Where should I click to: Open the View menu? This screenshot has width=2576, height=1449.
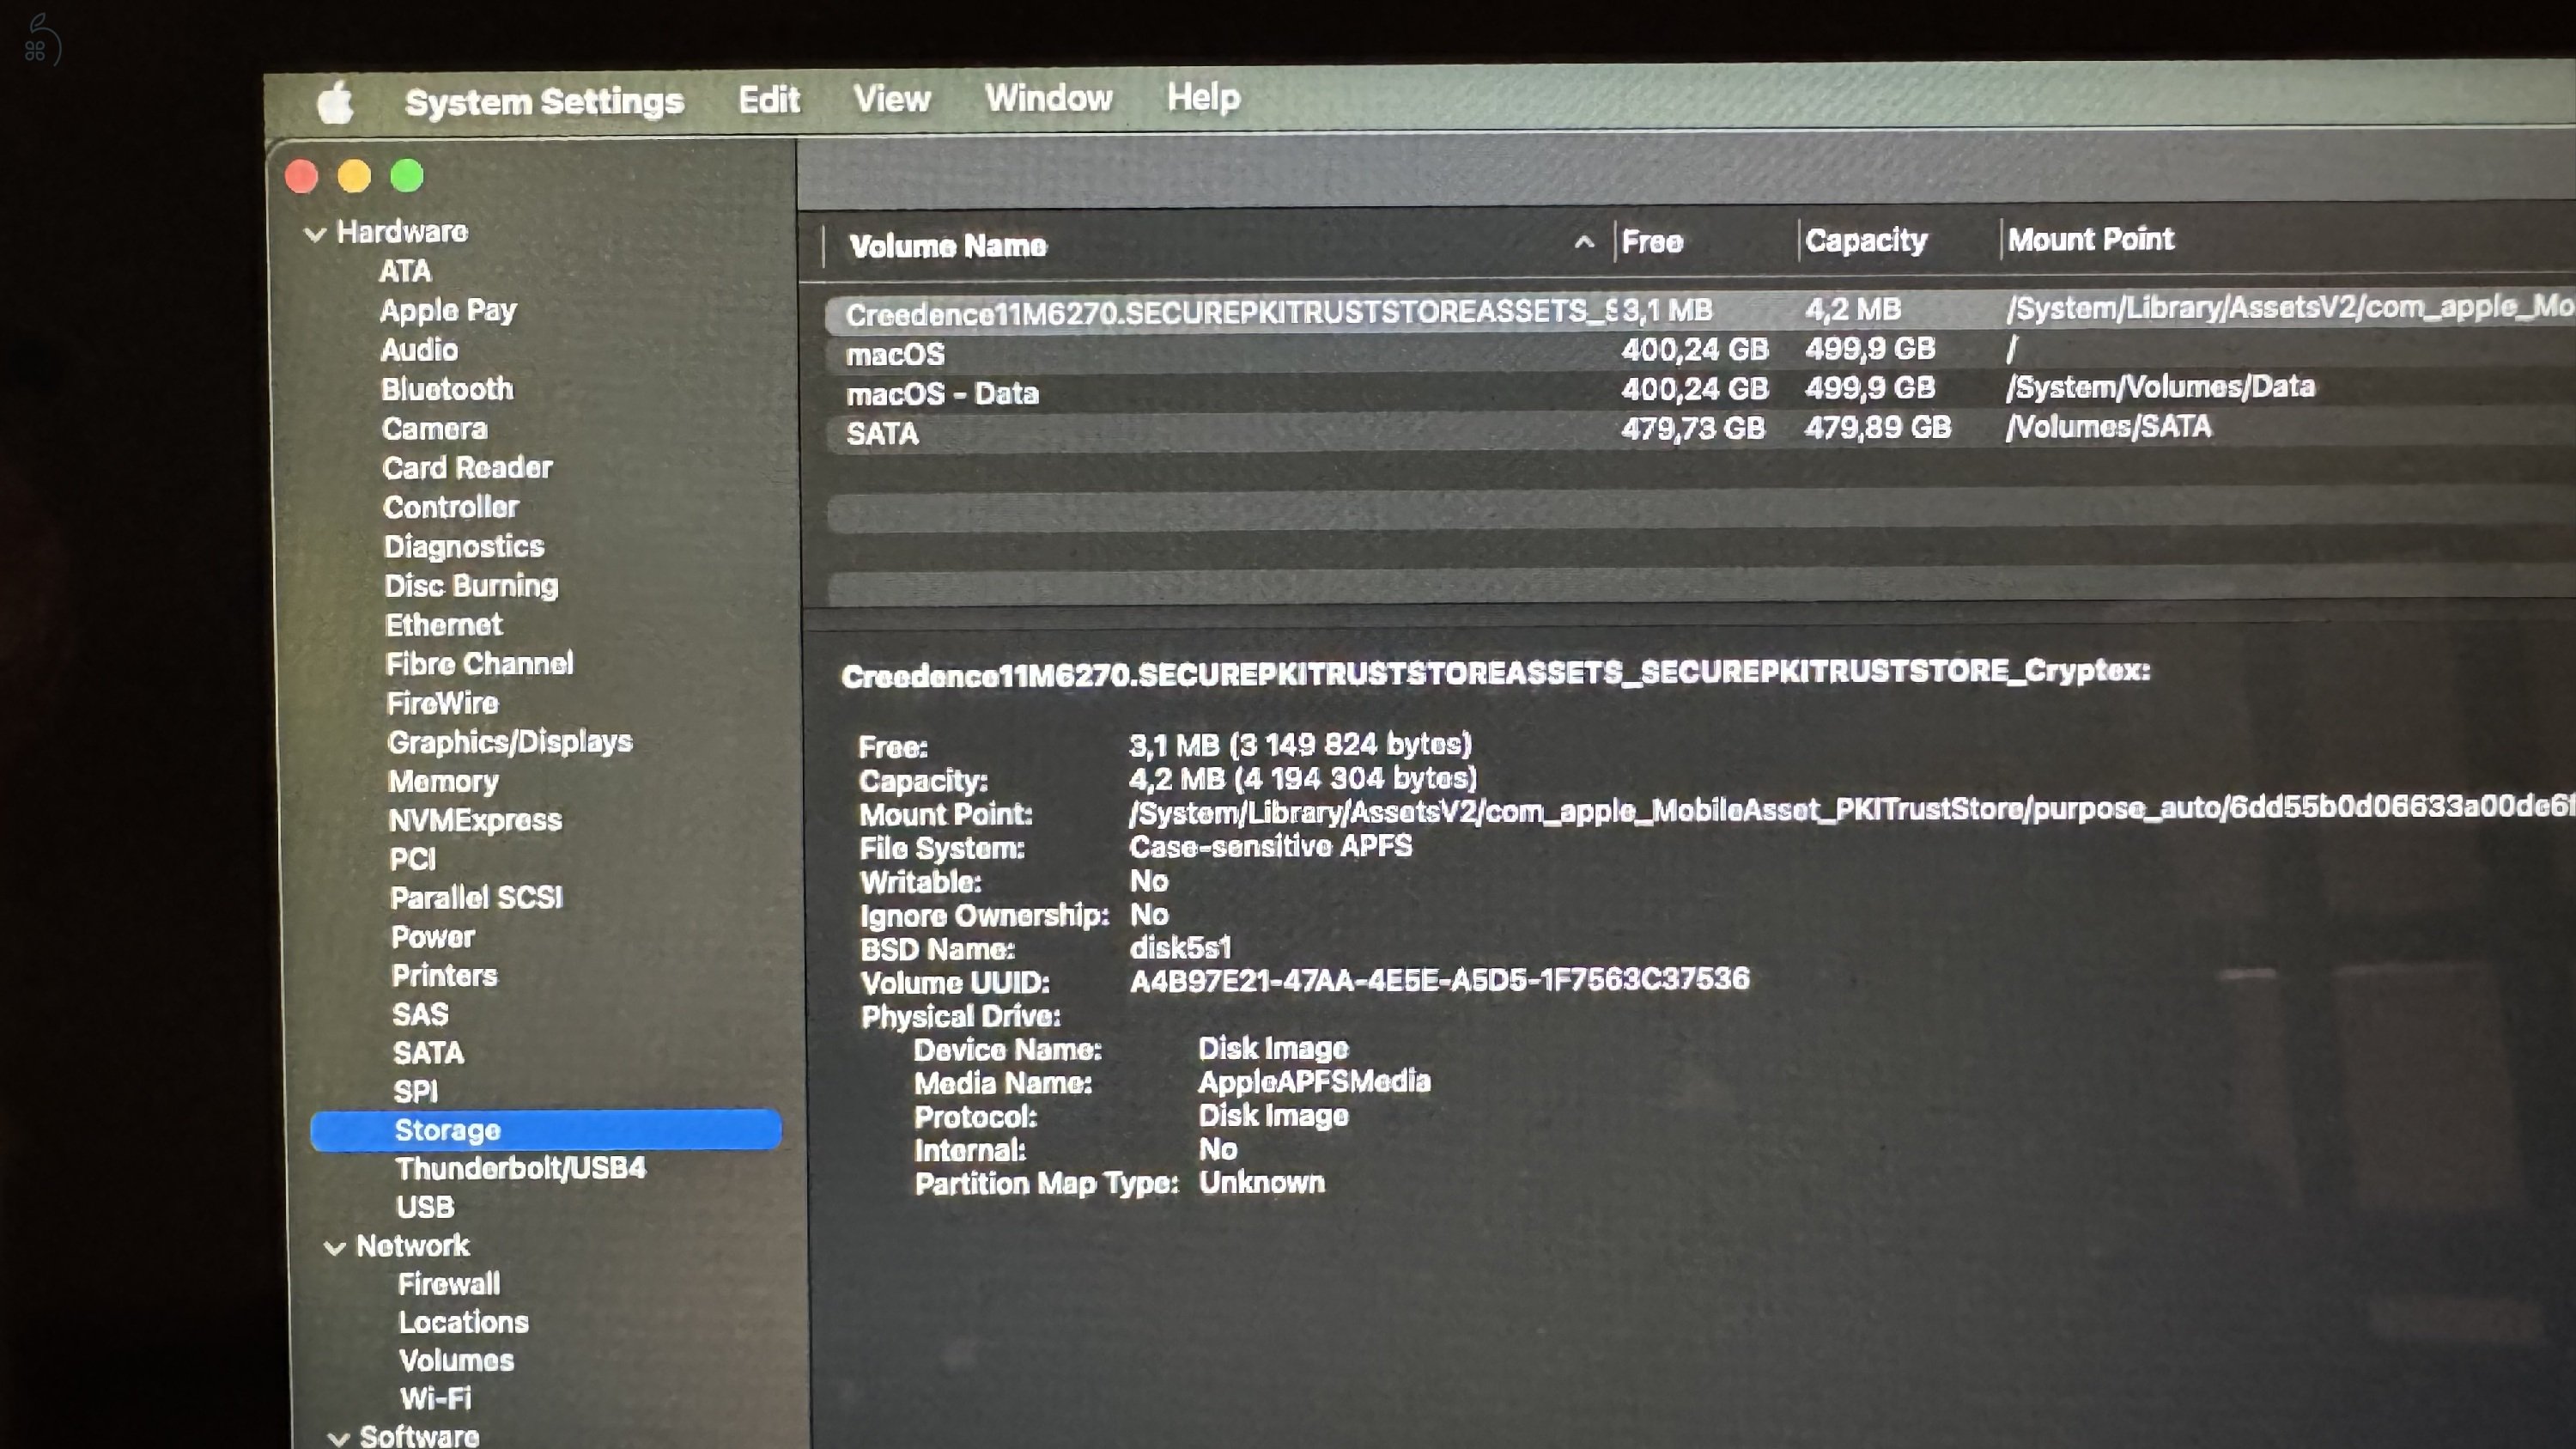891,98
